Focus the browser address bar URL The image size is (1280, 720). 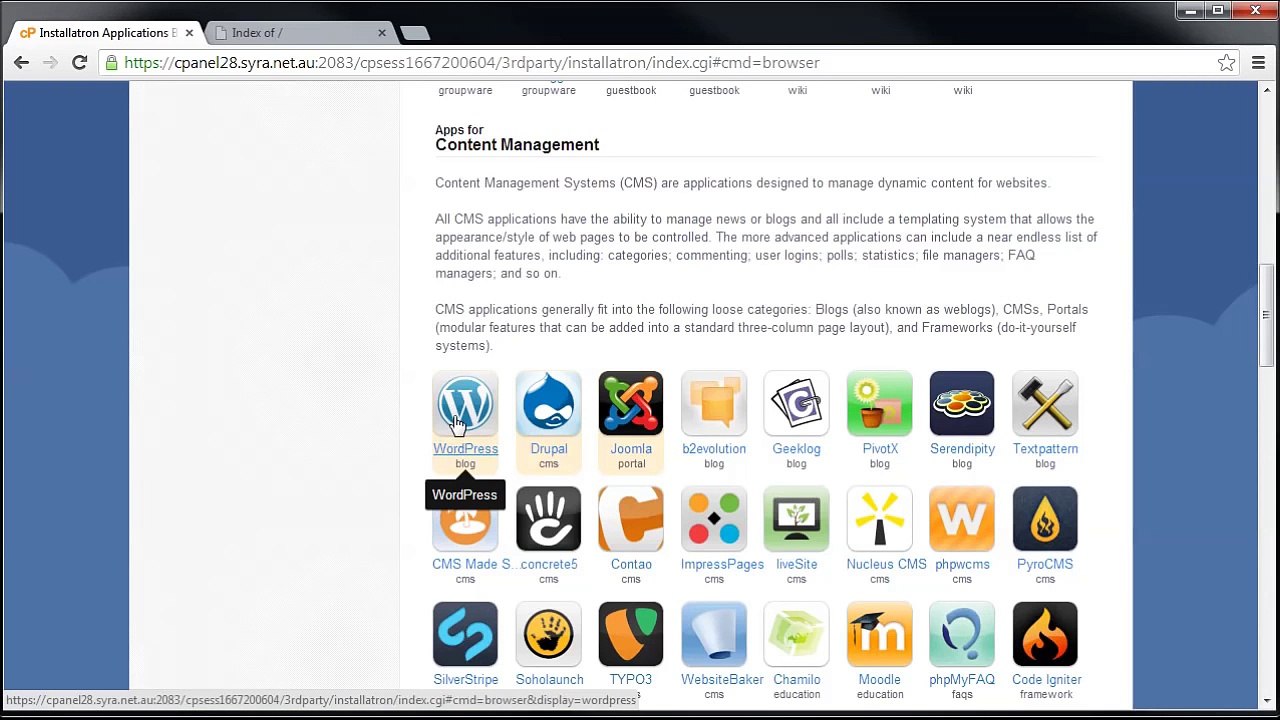point(660,63)
